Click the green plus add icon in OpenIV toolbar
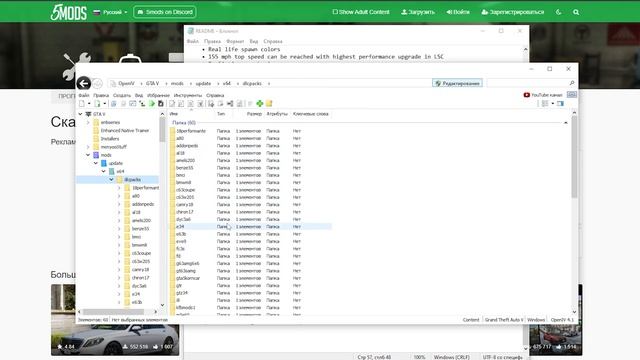 [260, 104]
